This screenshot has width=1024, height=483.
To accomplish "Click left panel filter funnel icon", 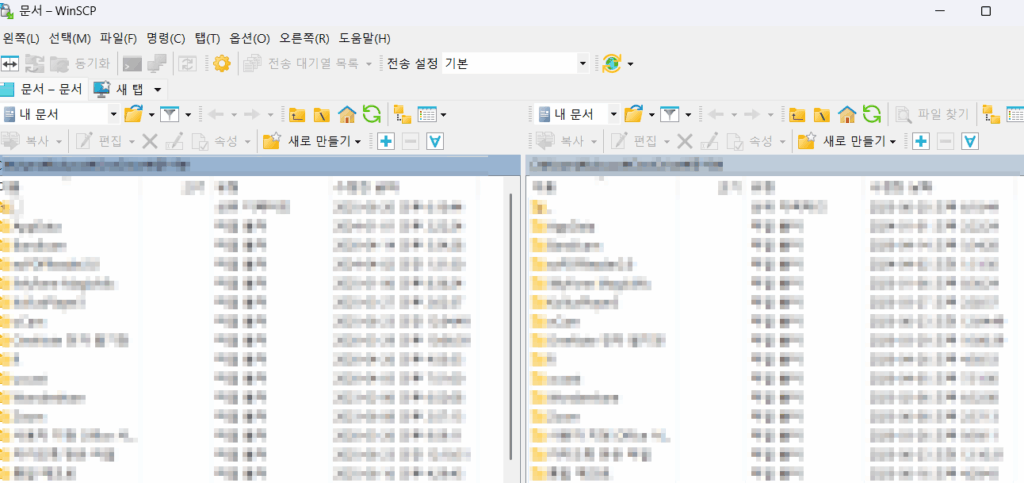I will click(x=170, y=114).
